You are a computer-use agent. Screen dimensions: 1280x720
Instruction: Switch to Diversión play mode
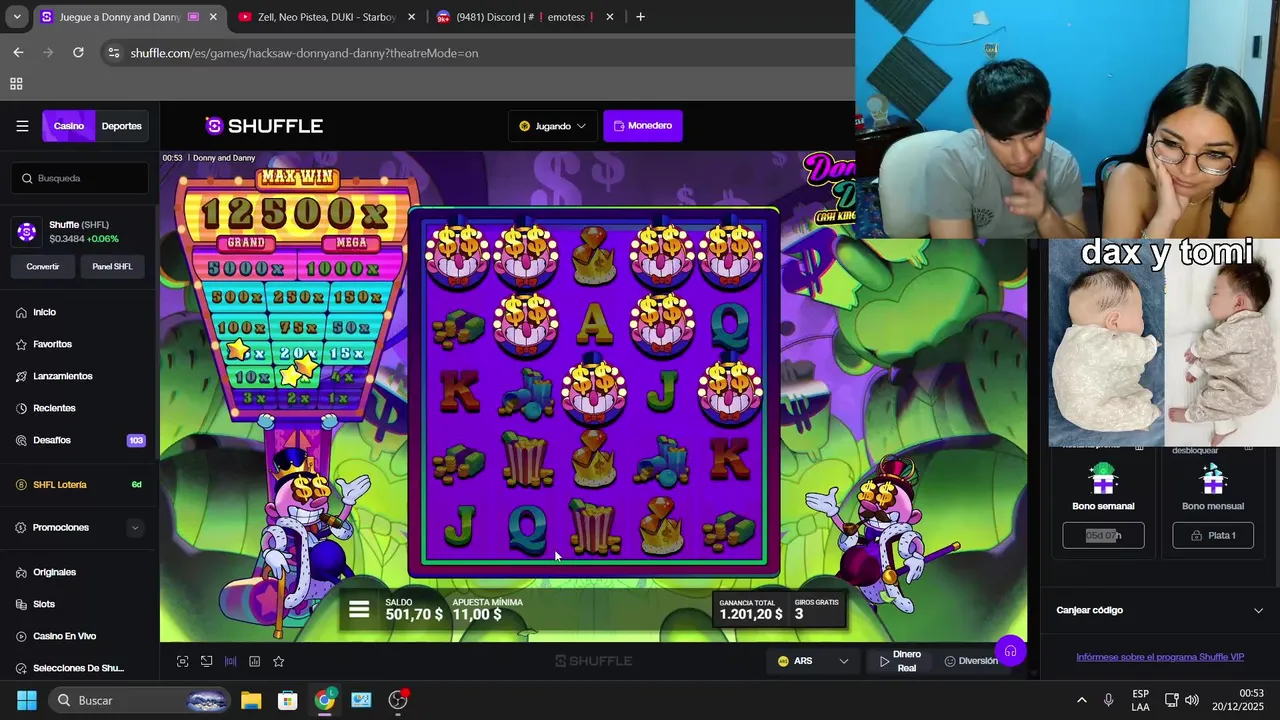pyautogui.click(x=971, y=661)
